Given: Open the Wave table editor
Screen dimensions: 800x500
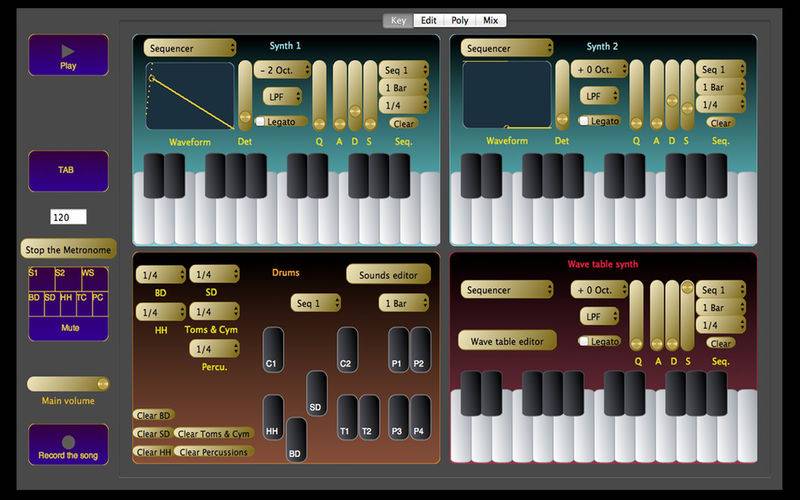Looking at the screenshot, I should [507, 341].
